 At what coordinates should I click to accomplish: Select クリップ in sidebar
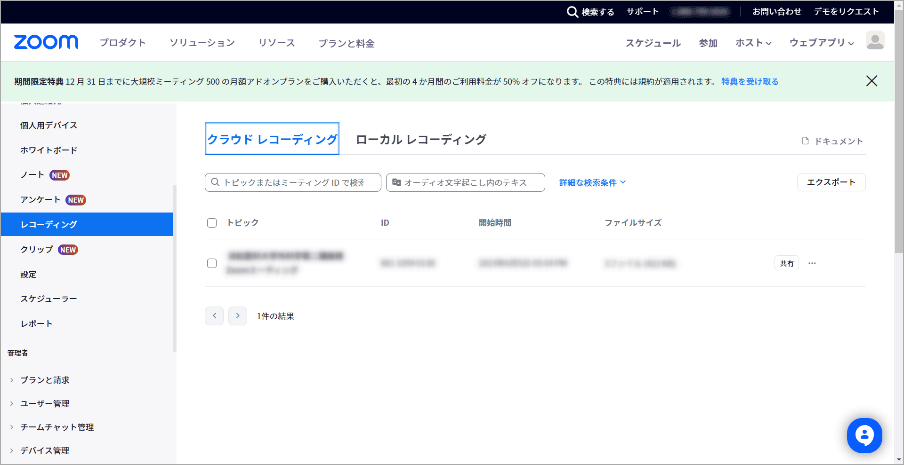[x=36, y=249]
